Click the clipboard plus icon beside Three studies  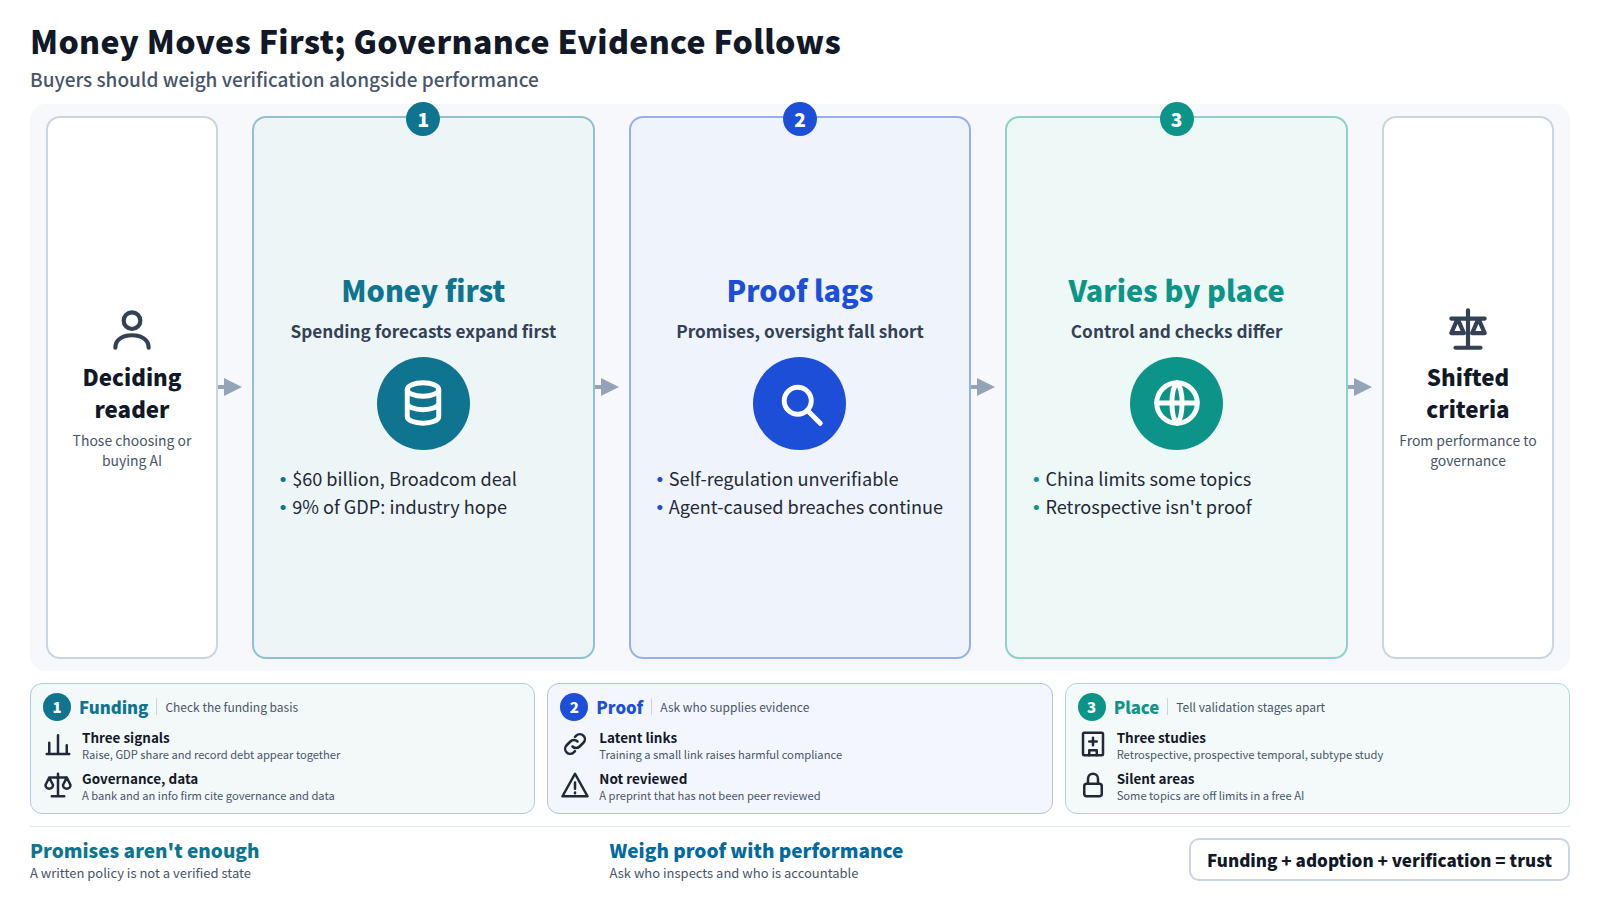[1093, 745]
